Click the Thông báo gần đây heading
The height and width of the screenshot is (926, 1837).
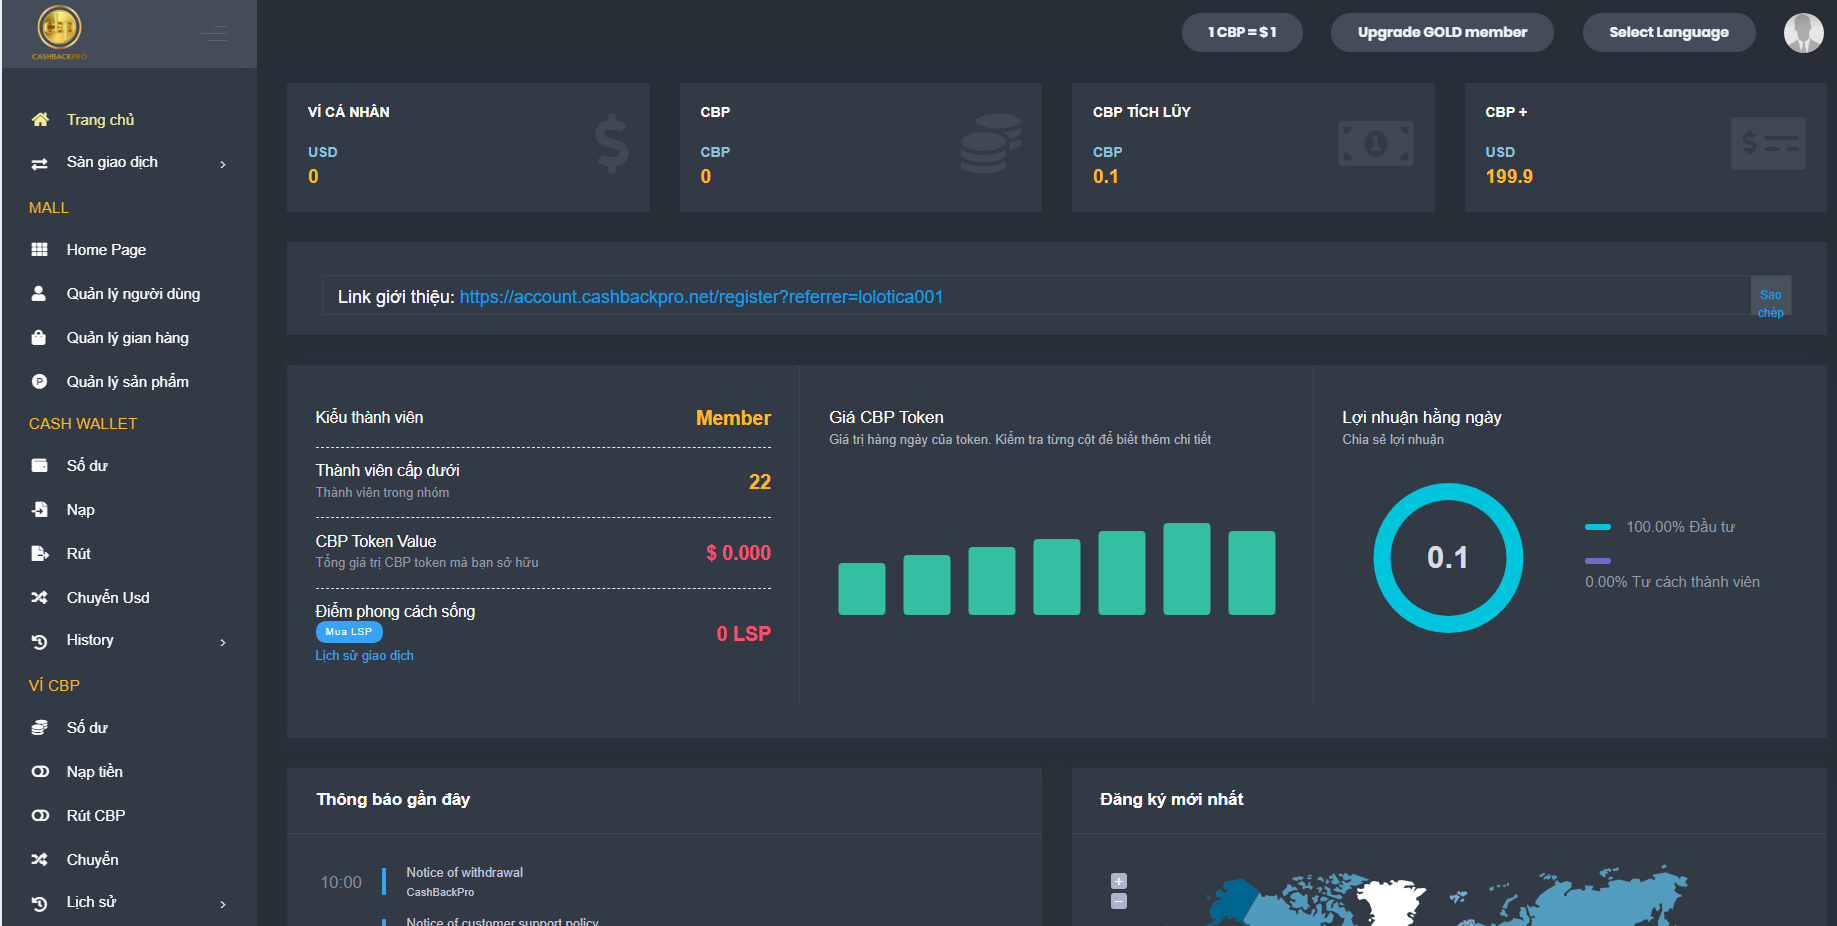coord(393,799)
